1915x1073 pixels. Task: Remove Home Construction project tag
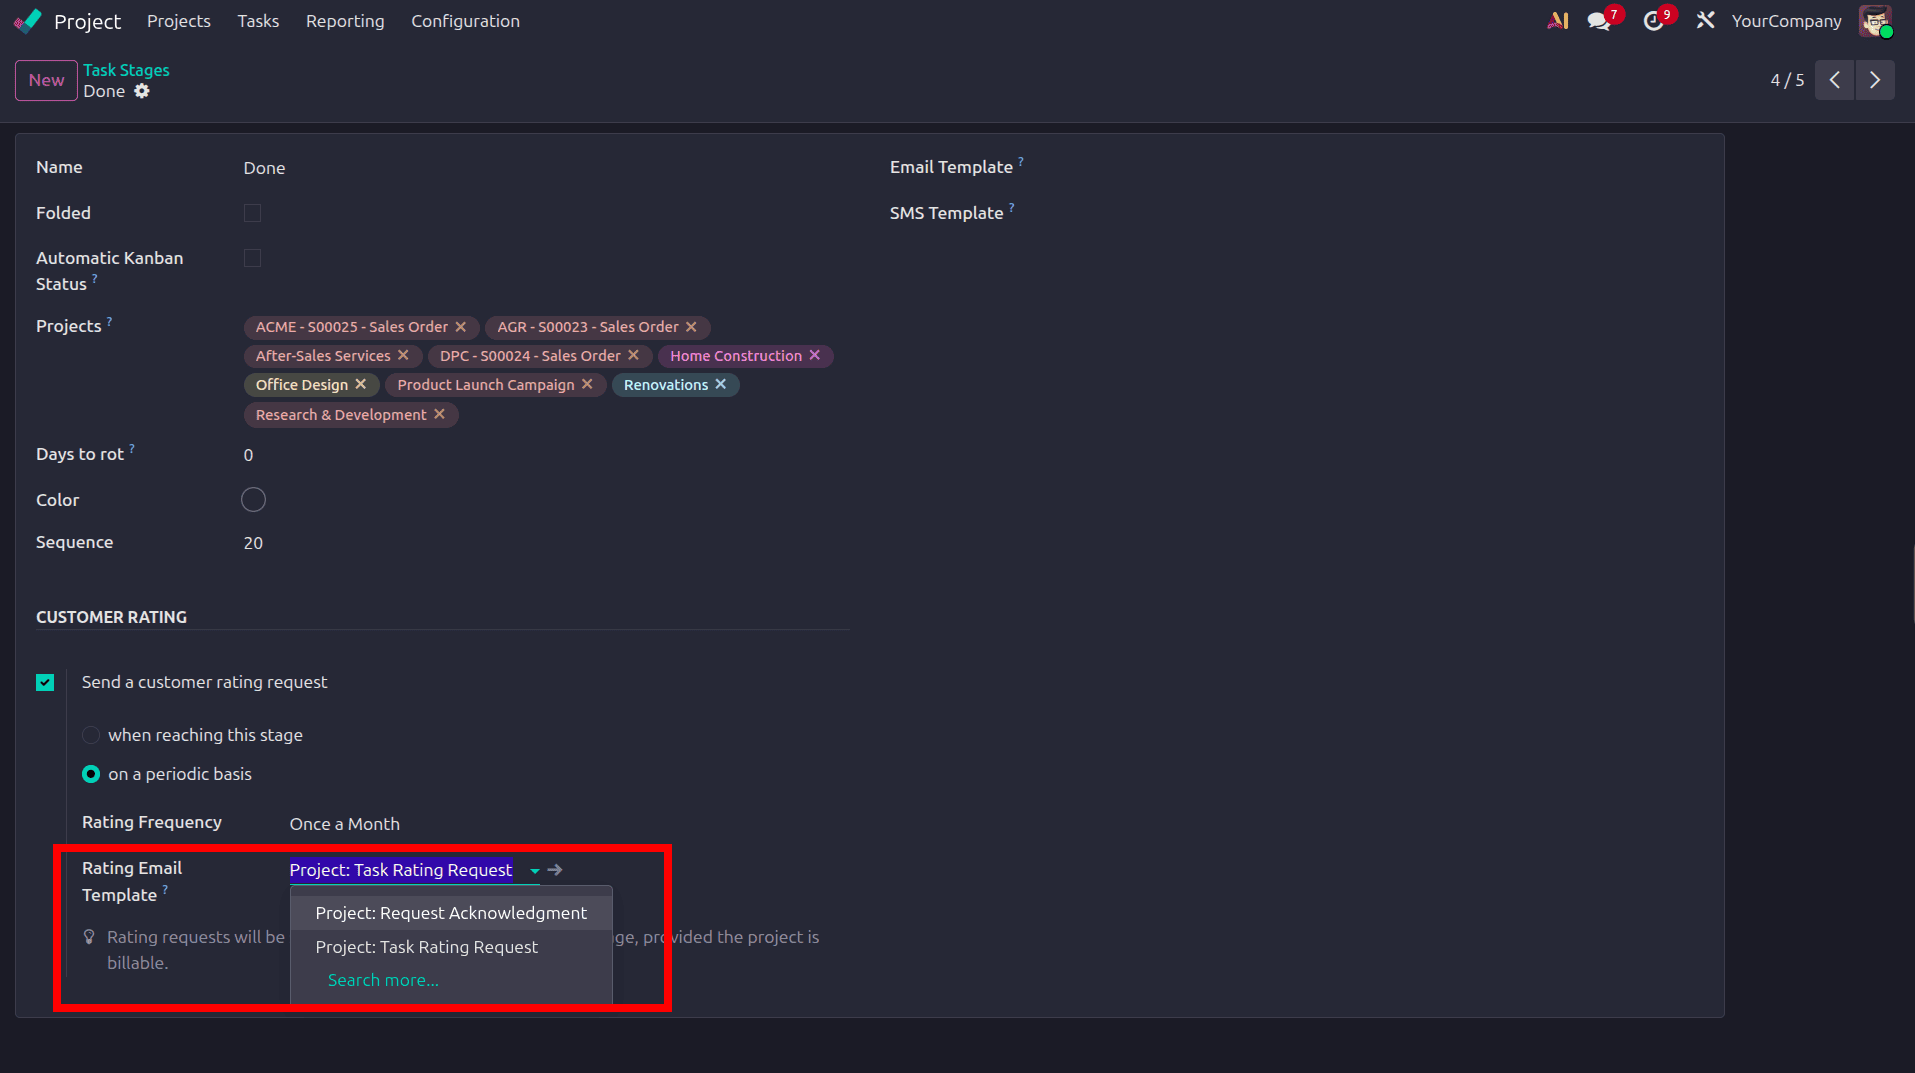(815, 355)
